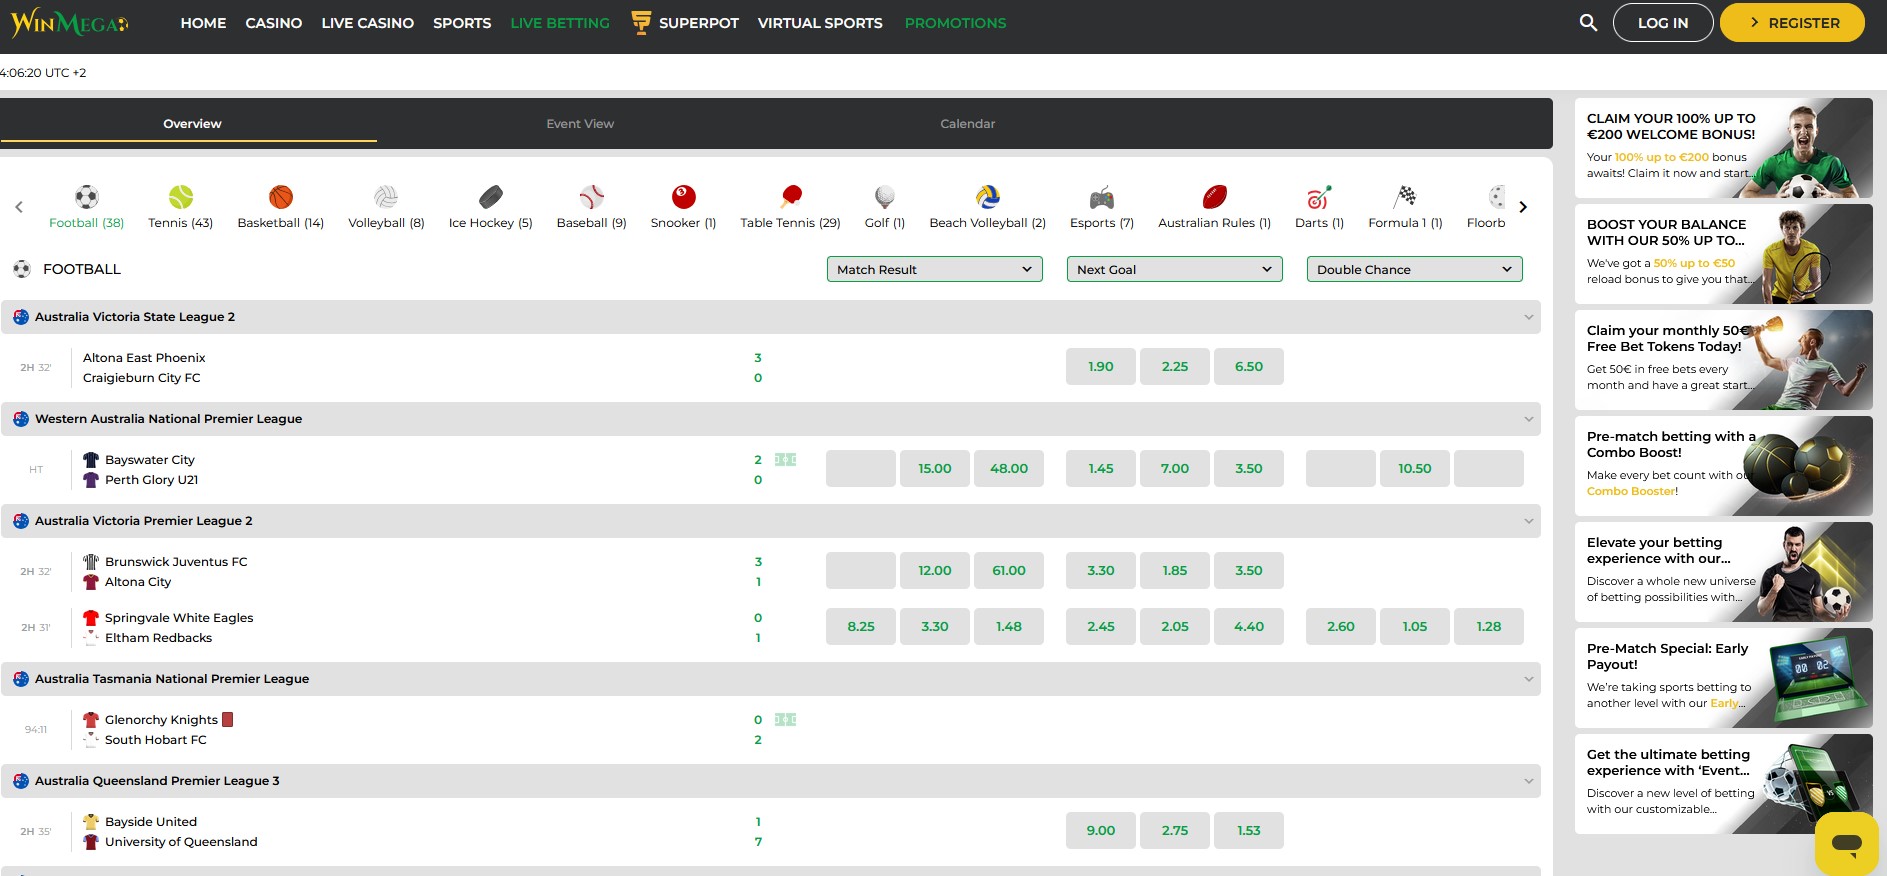
Task: Open the monthly Free Bet Tokens promo card
Action: [x=1723, y=360]
